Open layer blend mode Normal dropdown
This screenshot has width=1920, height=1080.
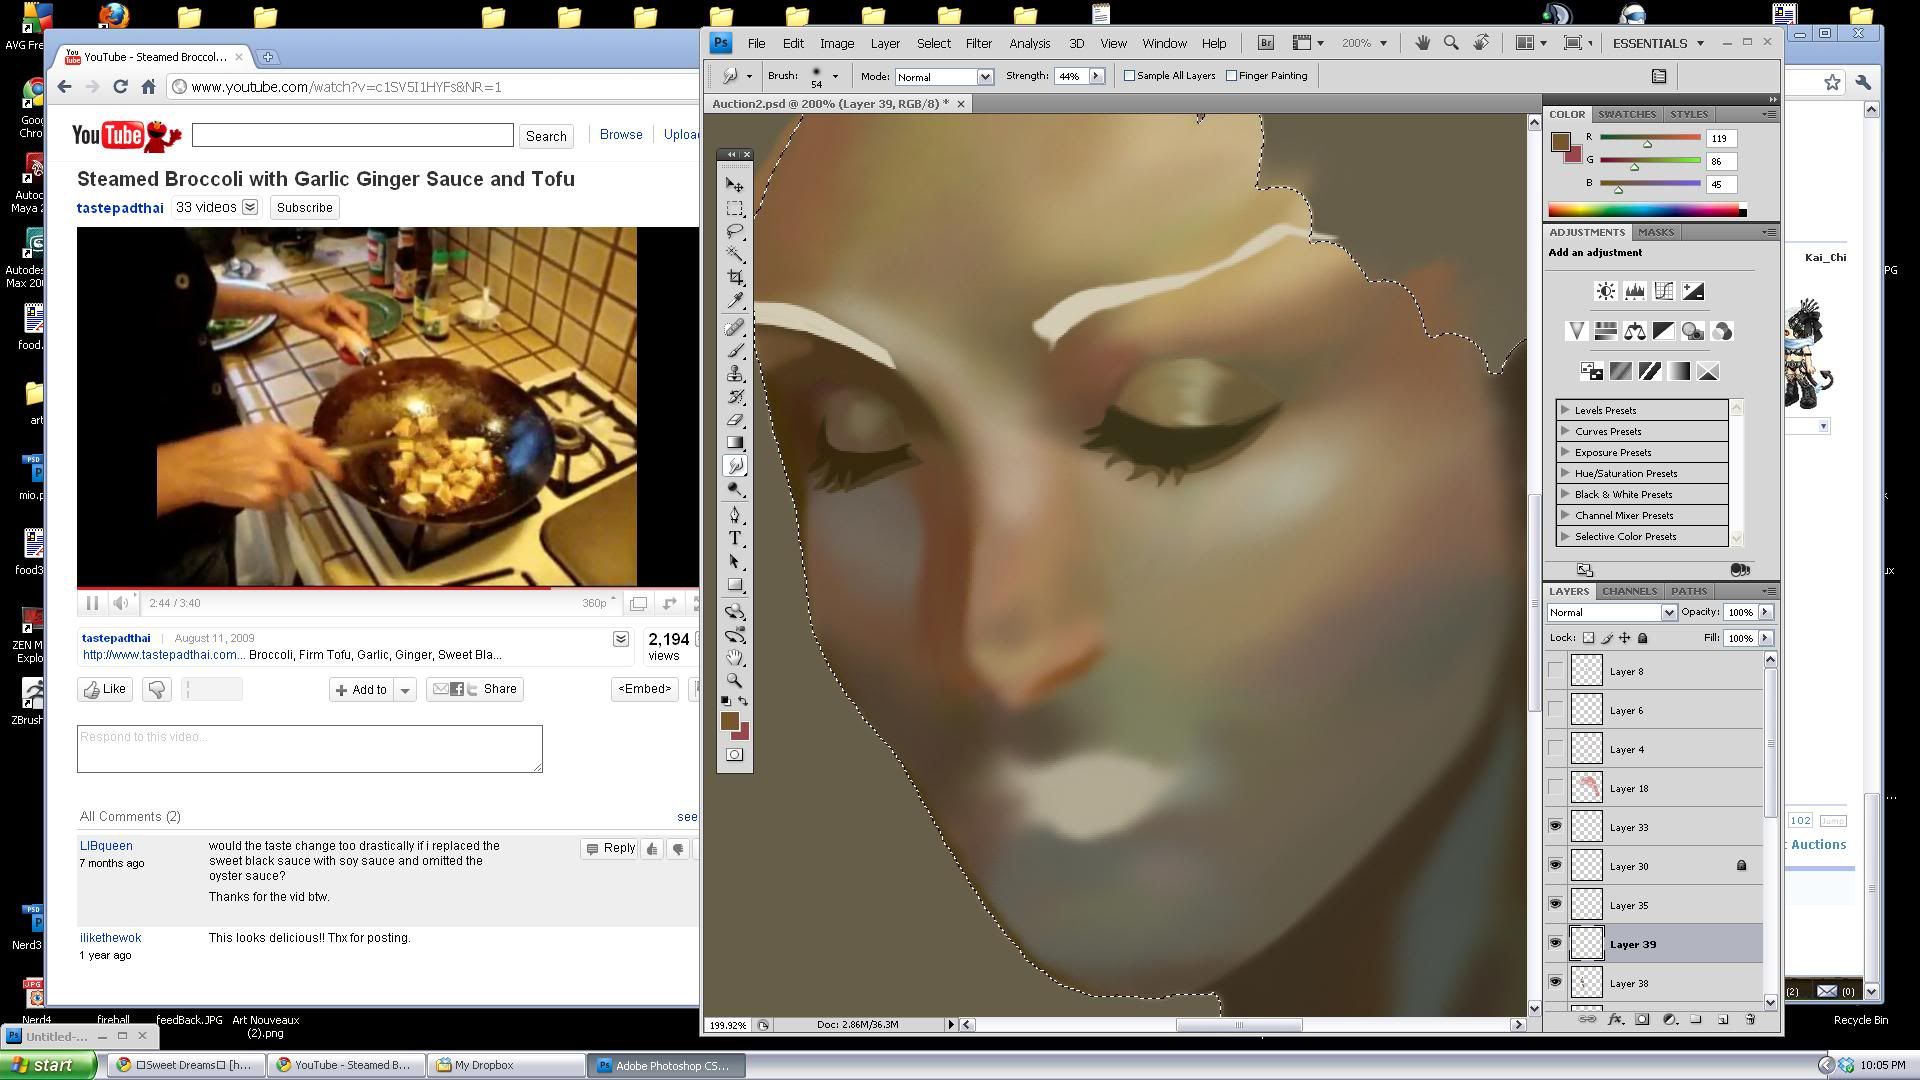pyautogui.click(x=1668, y=612)
